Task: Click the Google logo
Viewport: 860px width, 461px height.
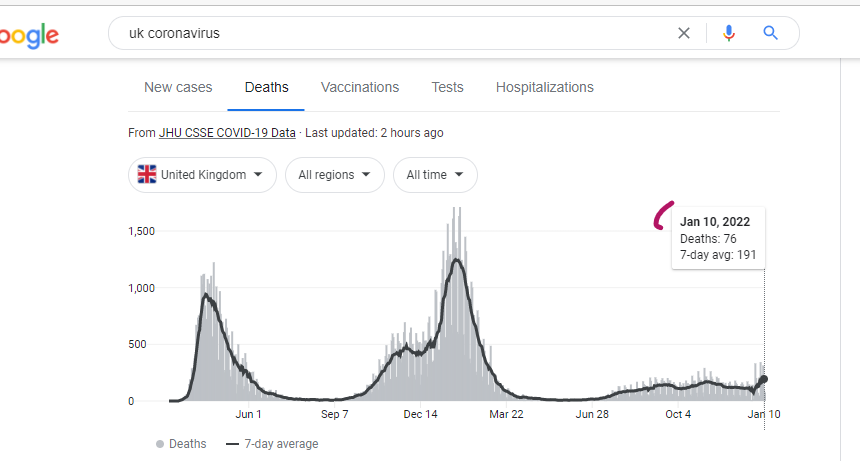Action: coord(28,35)
